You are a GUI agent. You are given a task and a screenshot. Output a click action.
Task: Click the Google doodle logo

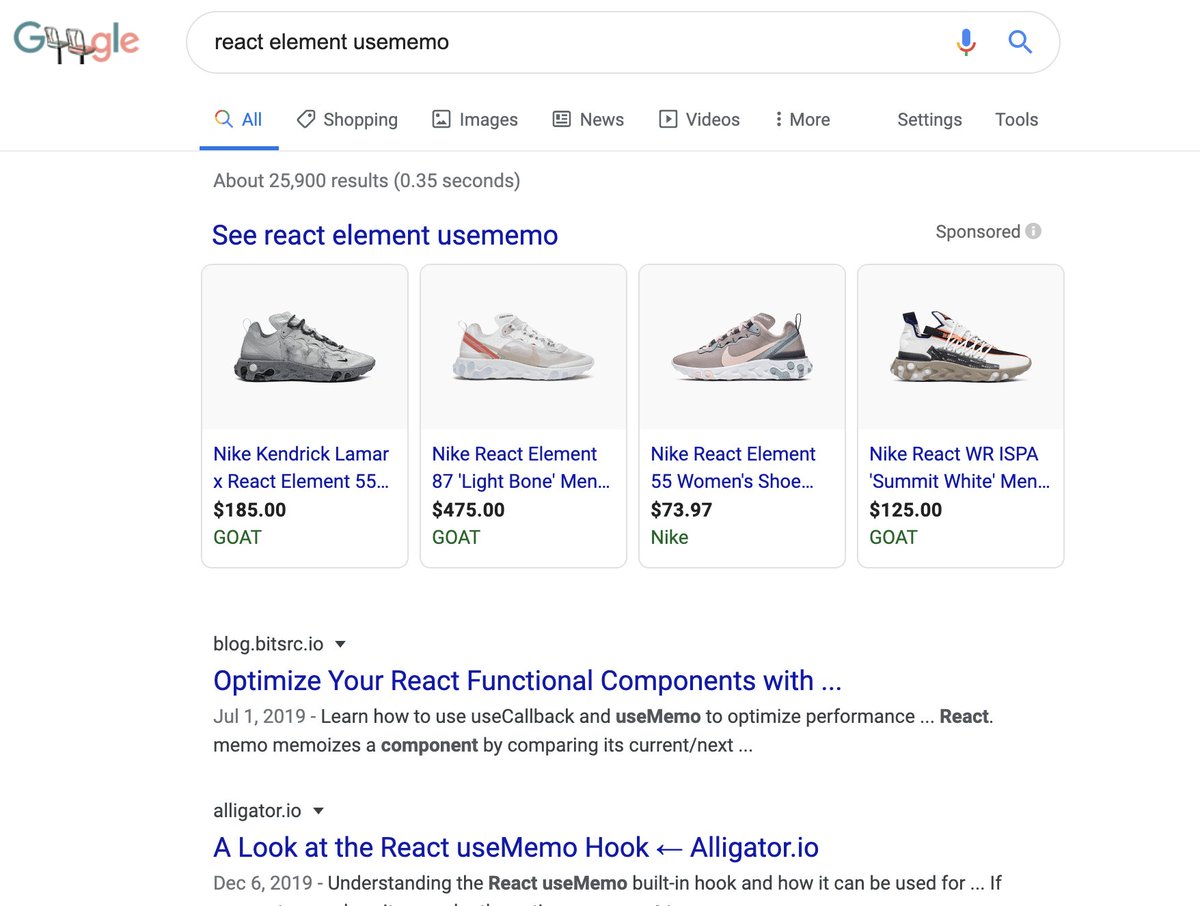click(76, 42)
